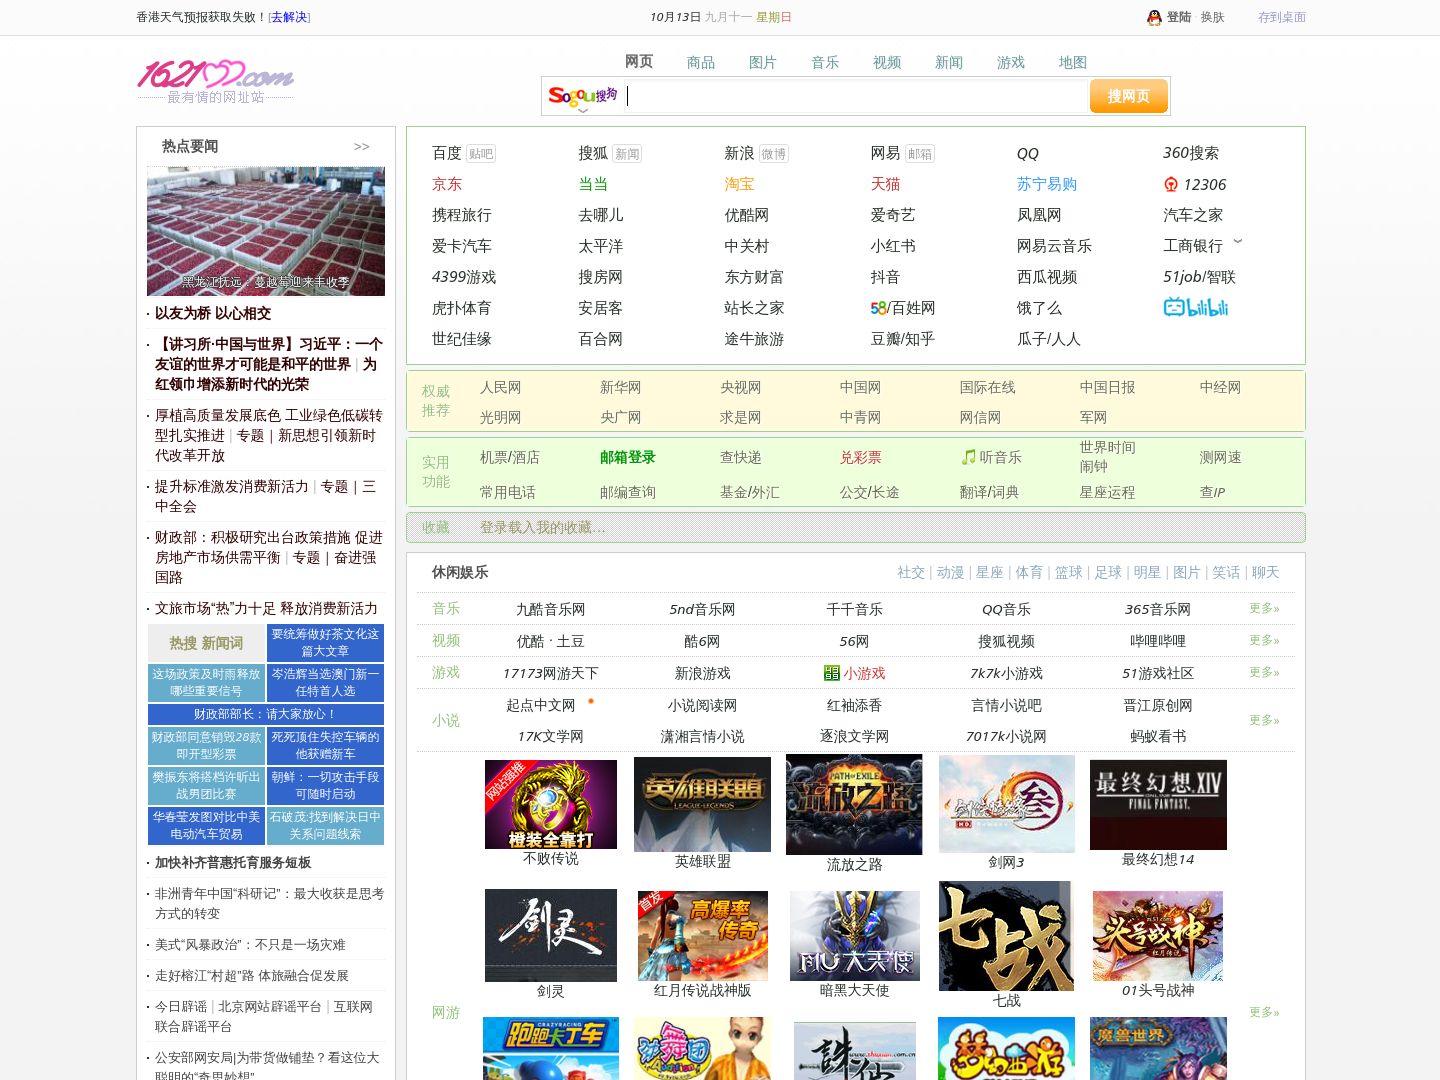Select the 网页 search tab

(x=639, y=62)
